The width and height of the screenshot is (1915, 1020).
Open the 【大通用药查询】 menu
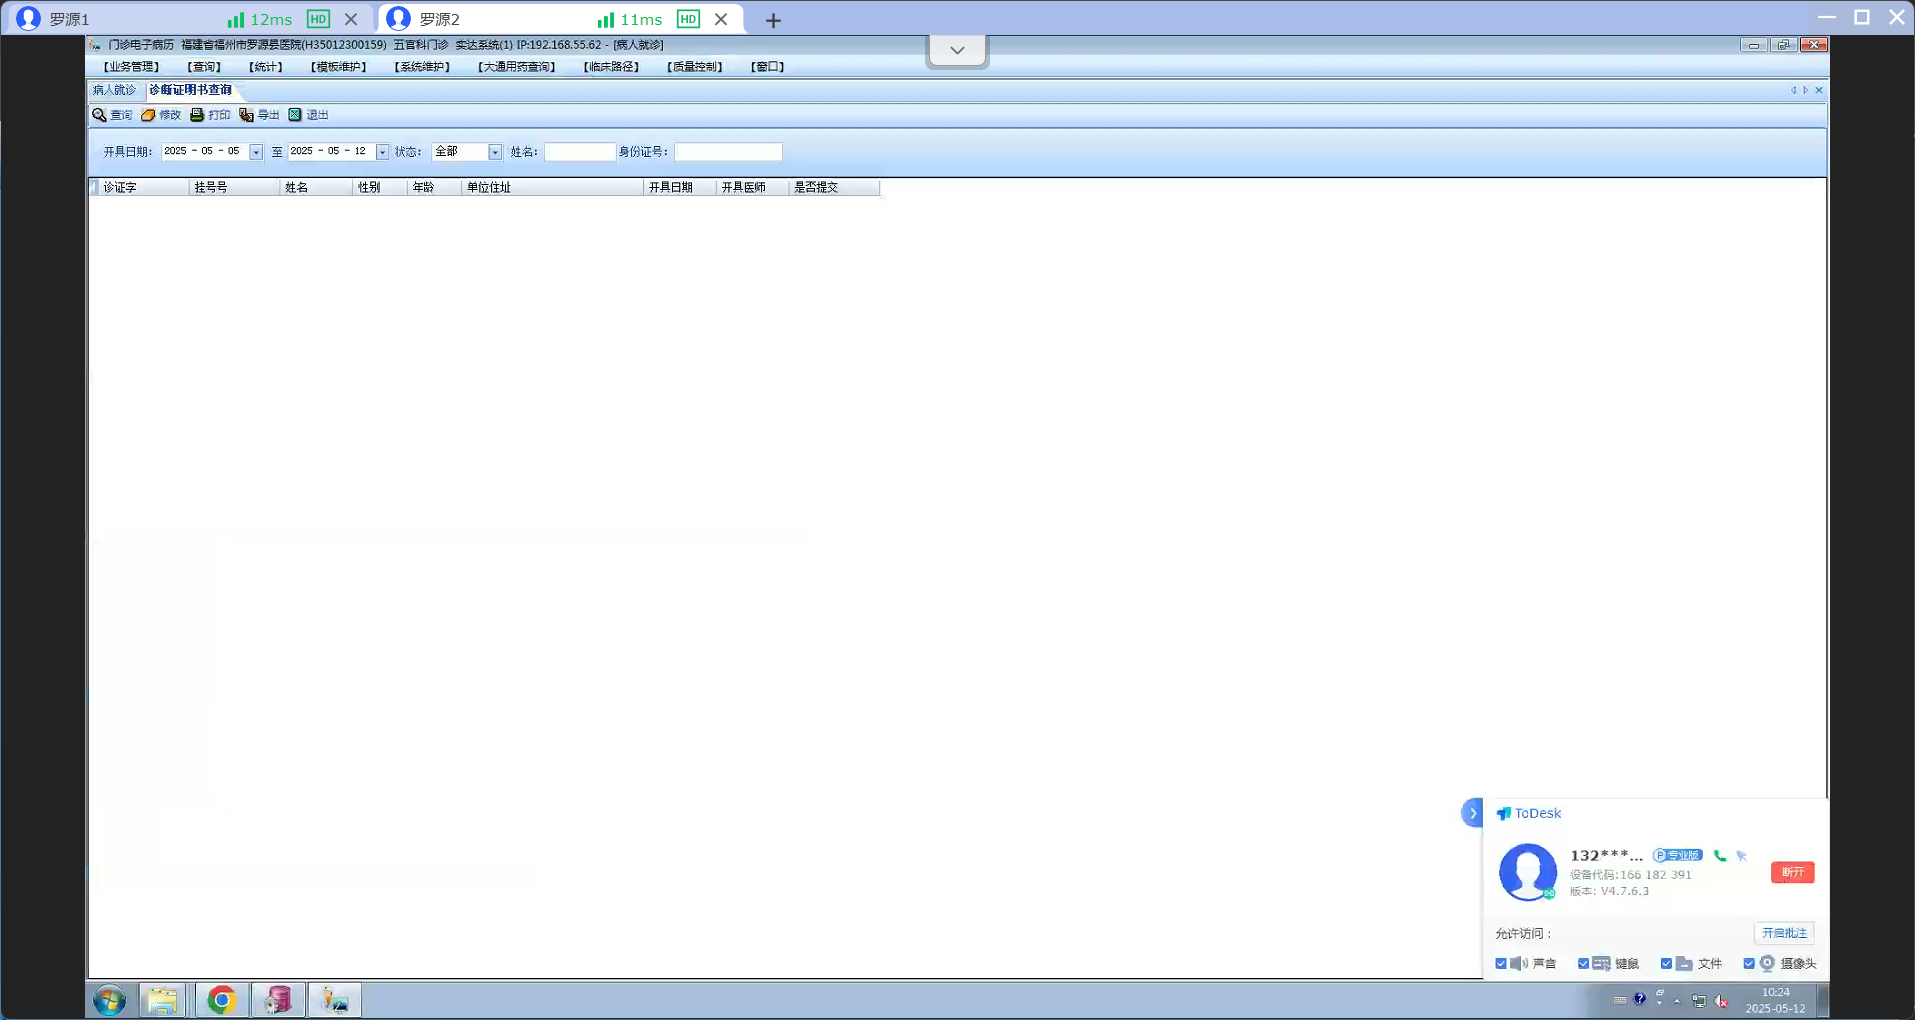[516, 67]
